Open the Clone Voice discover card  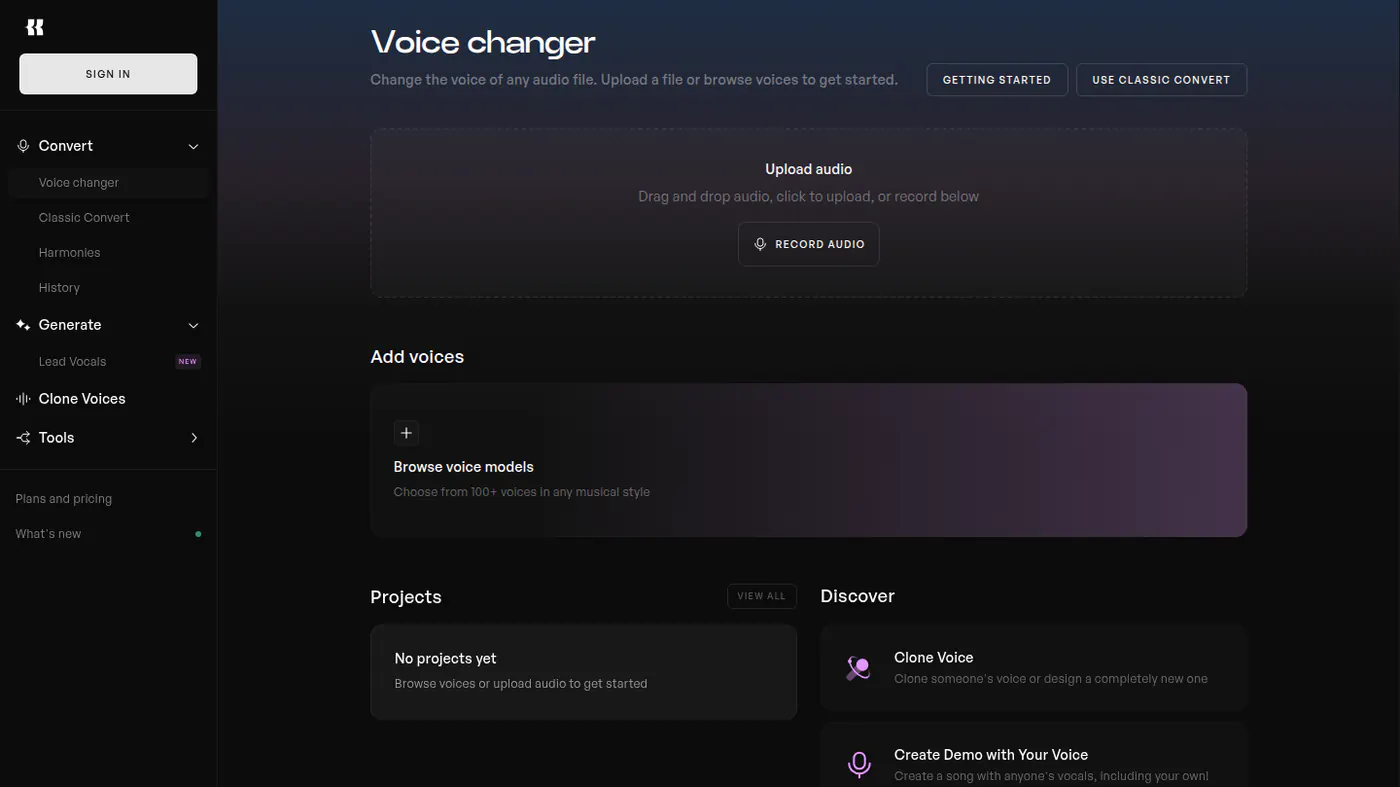1034,668
